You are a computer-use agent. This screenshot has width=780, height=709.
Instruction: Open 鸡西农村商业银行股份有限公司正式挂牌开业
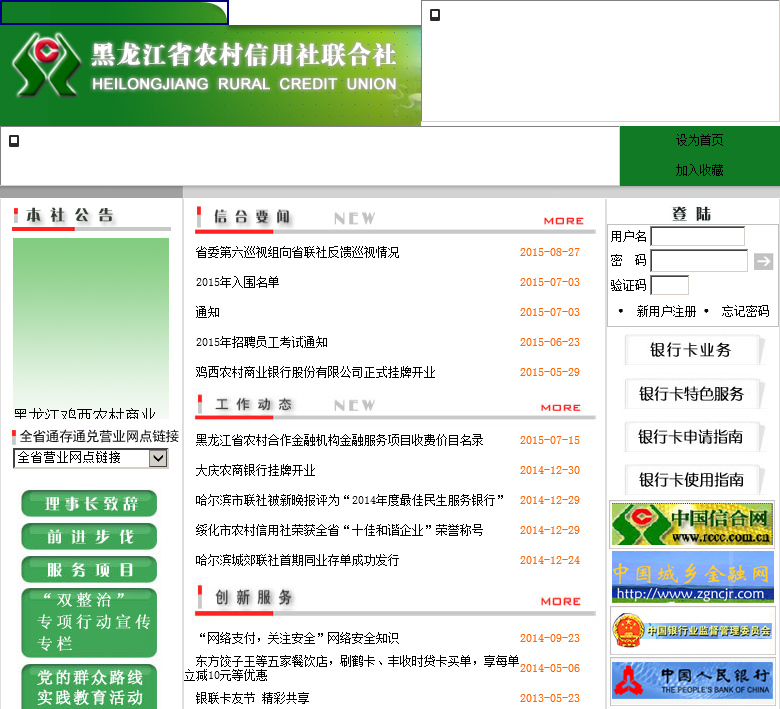pos(315,372)
